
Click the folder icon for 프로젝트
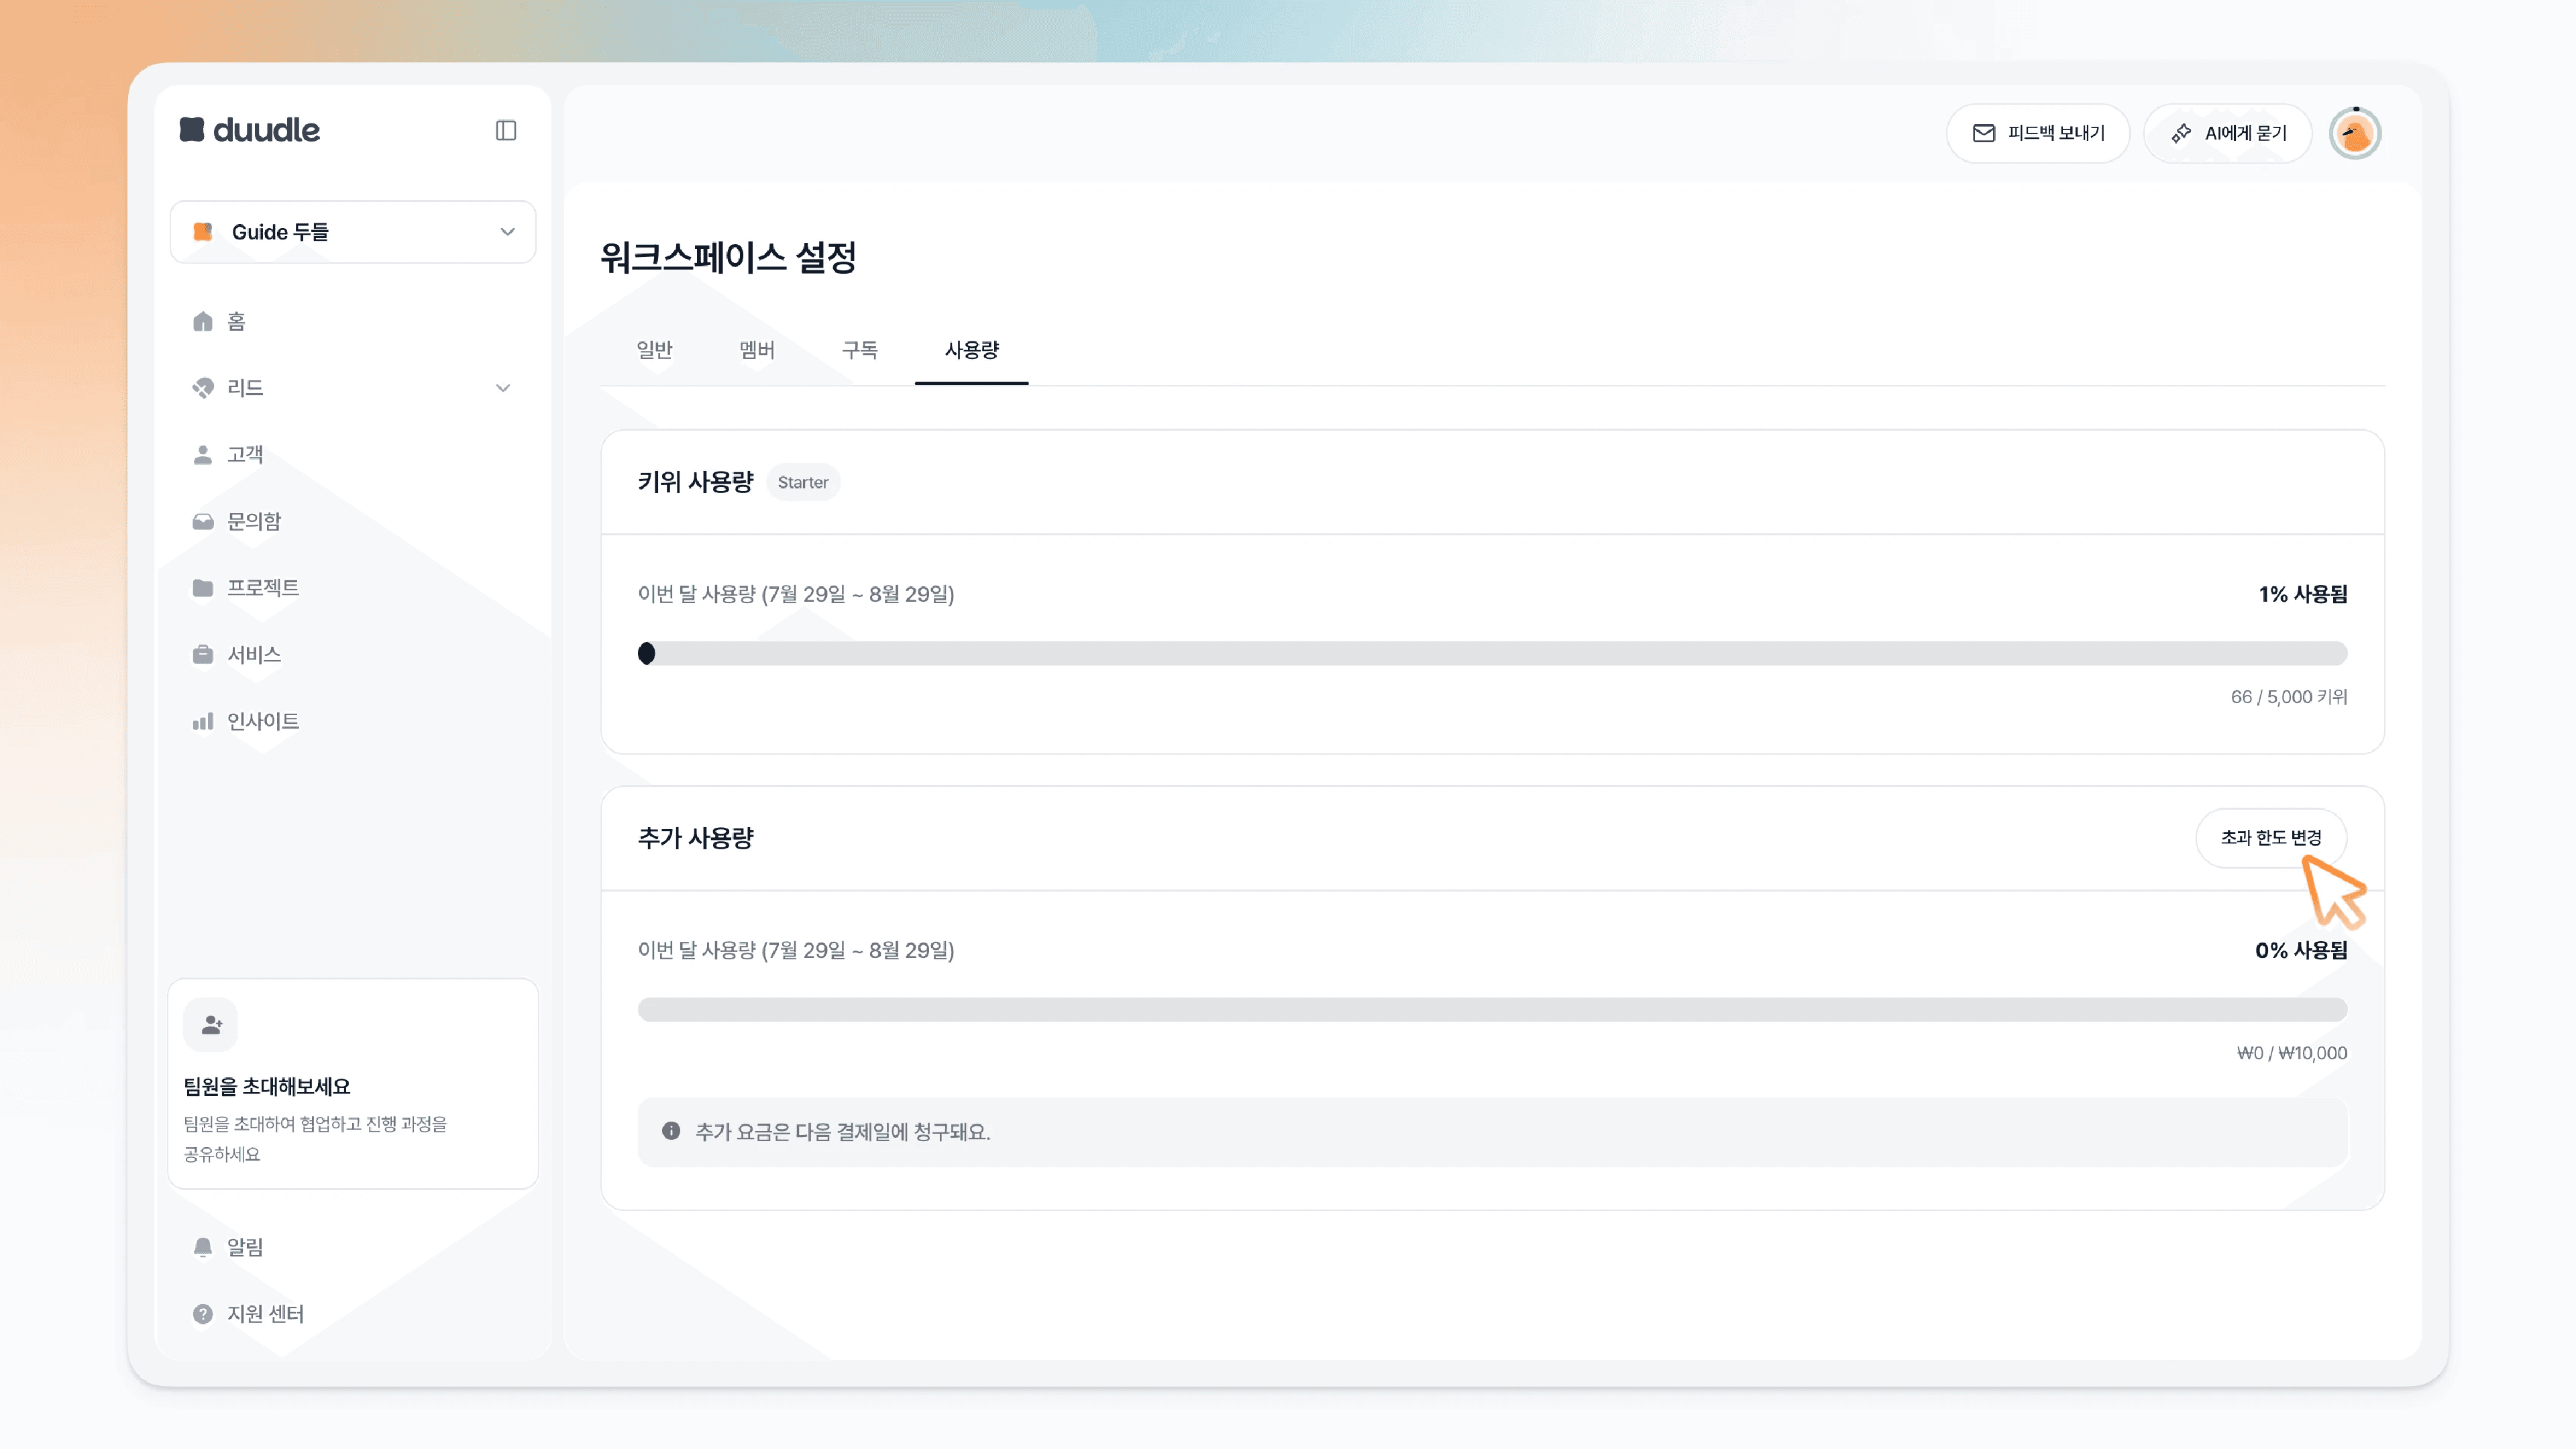pos(203,588)
